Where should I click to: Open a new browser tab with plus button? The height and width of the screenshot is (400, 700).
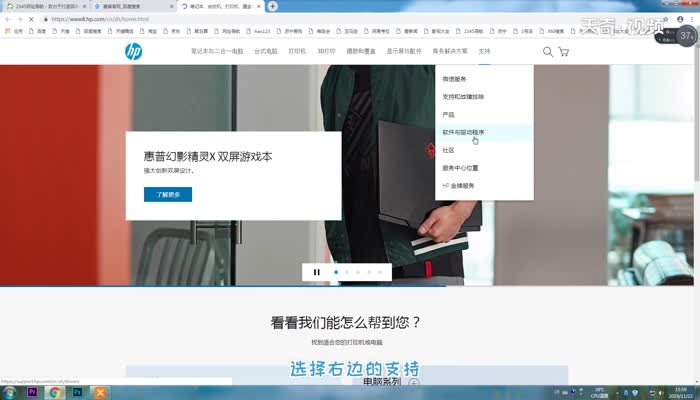(272, 6)
